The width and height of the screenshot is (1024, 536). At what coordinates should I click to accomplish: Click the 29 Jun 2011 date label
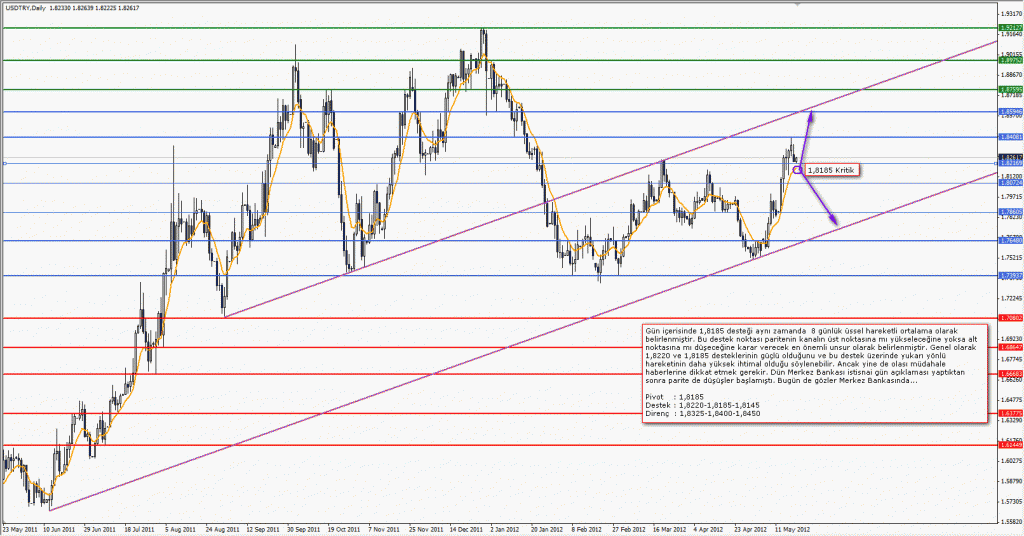pyautogui.click(x=100, y=529)
